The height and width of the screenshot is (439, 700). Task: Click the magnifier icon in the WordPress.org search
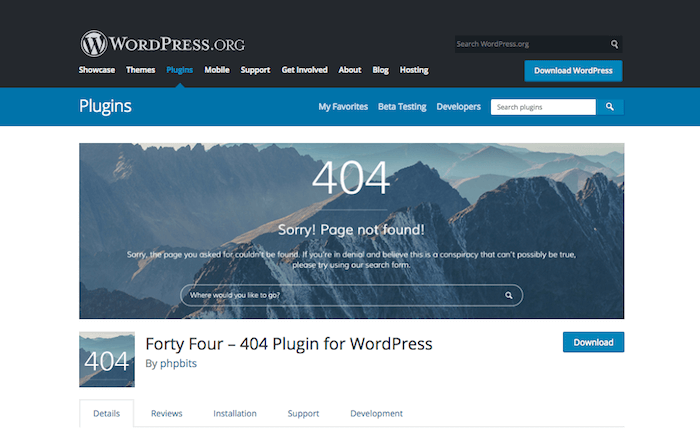coord(614,44)
